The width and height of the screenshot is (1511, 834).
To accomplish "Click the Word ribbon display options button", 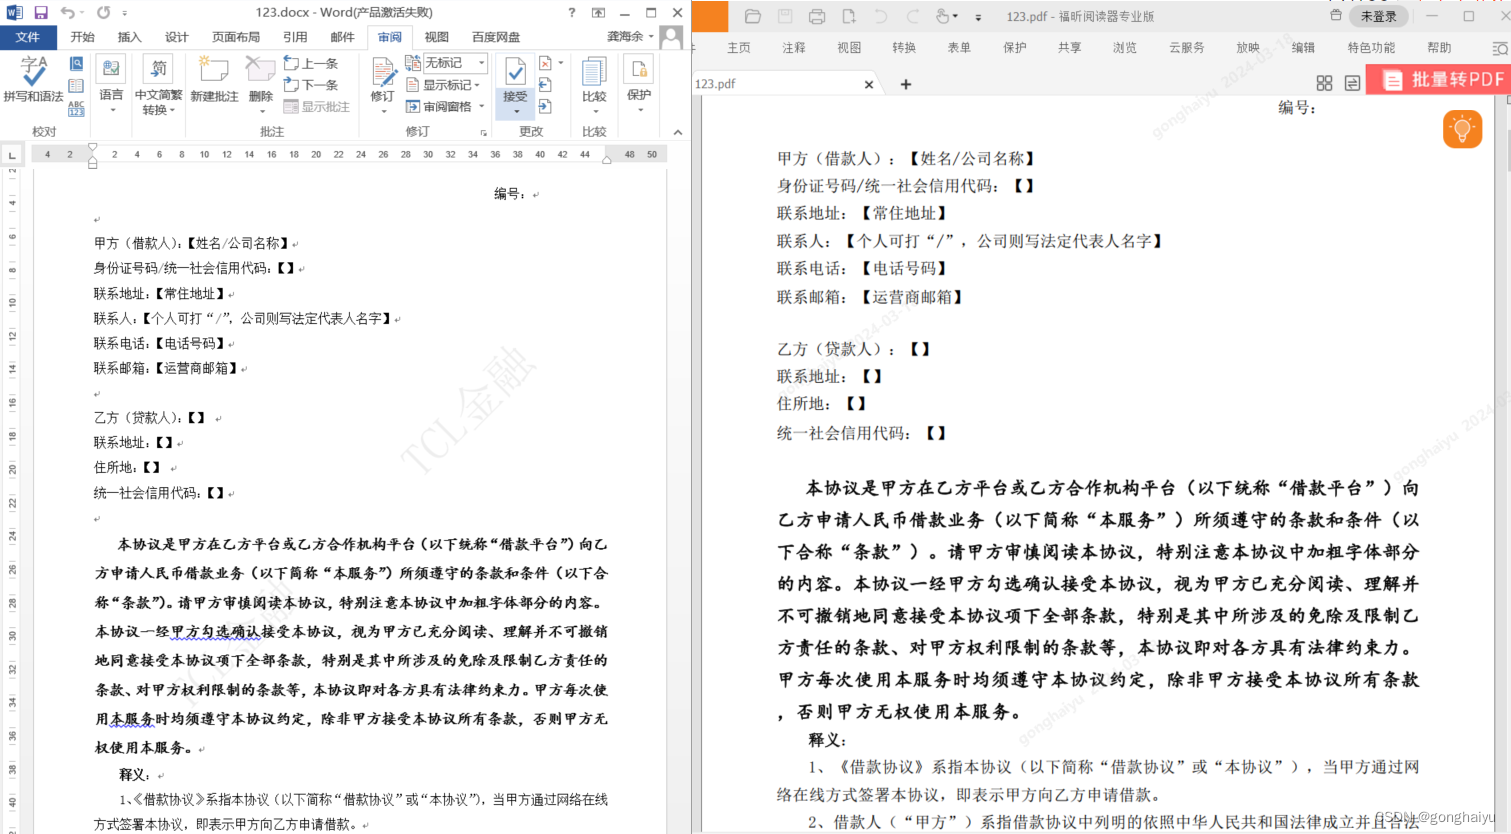I will coord(598,13).
